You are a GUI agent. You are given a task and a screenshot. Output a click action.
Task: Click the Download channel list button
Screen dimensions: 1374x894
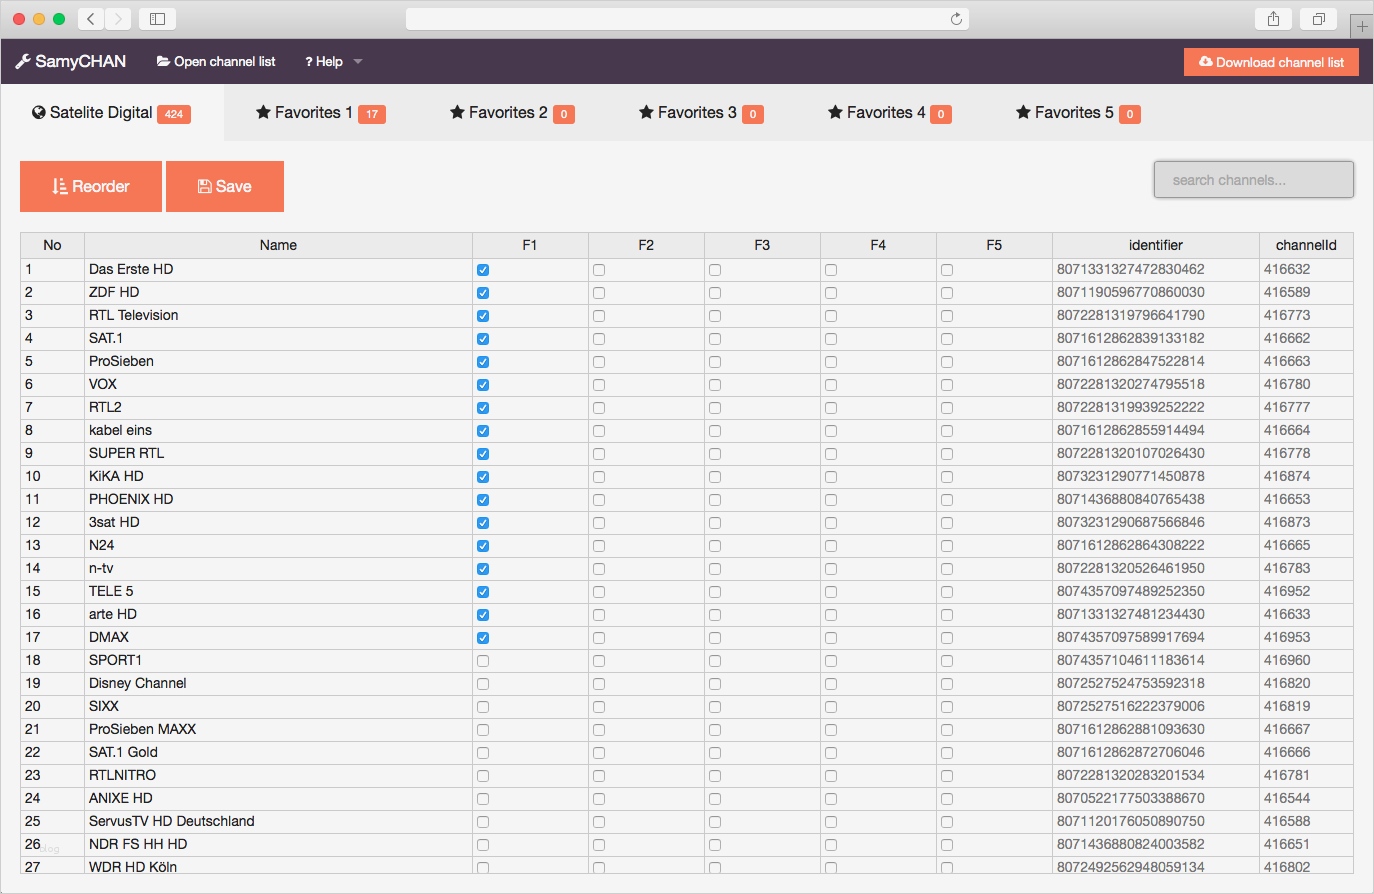(x=1271, y=61)
